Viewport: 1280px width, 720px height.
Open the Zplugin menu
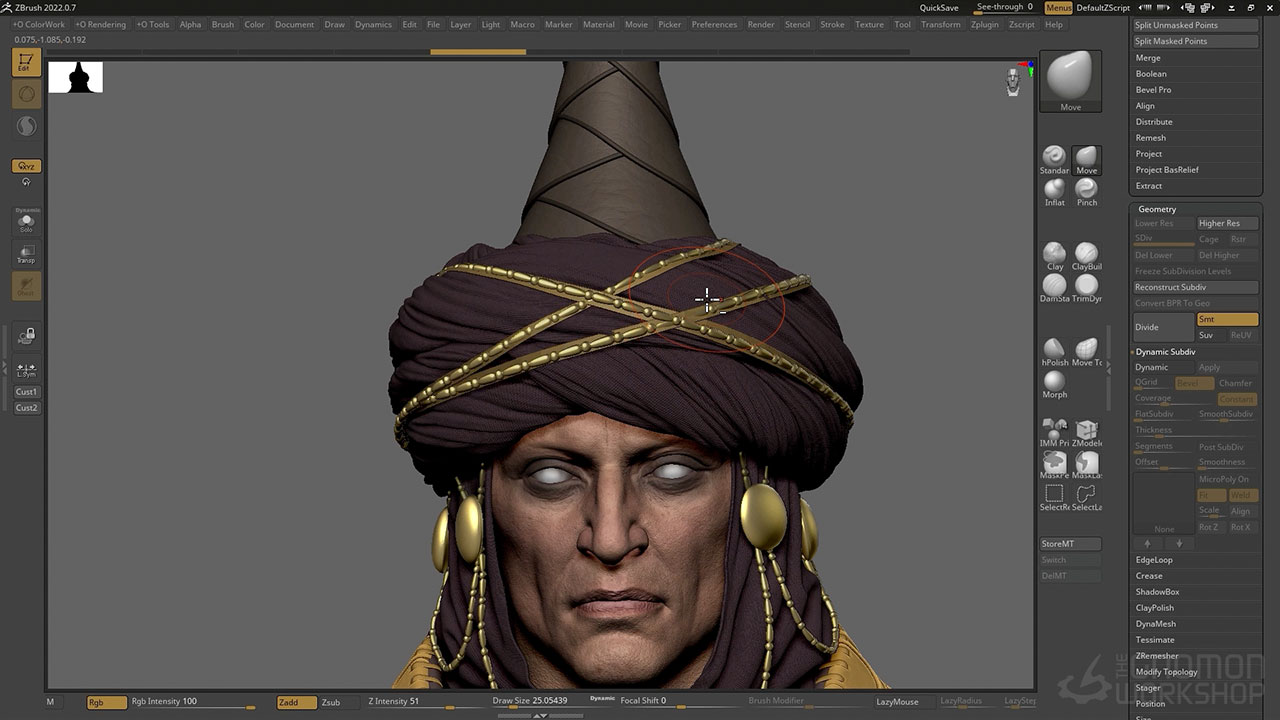tap(984, 24)
